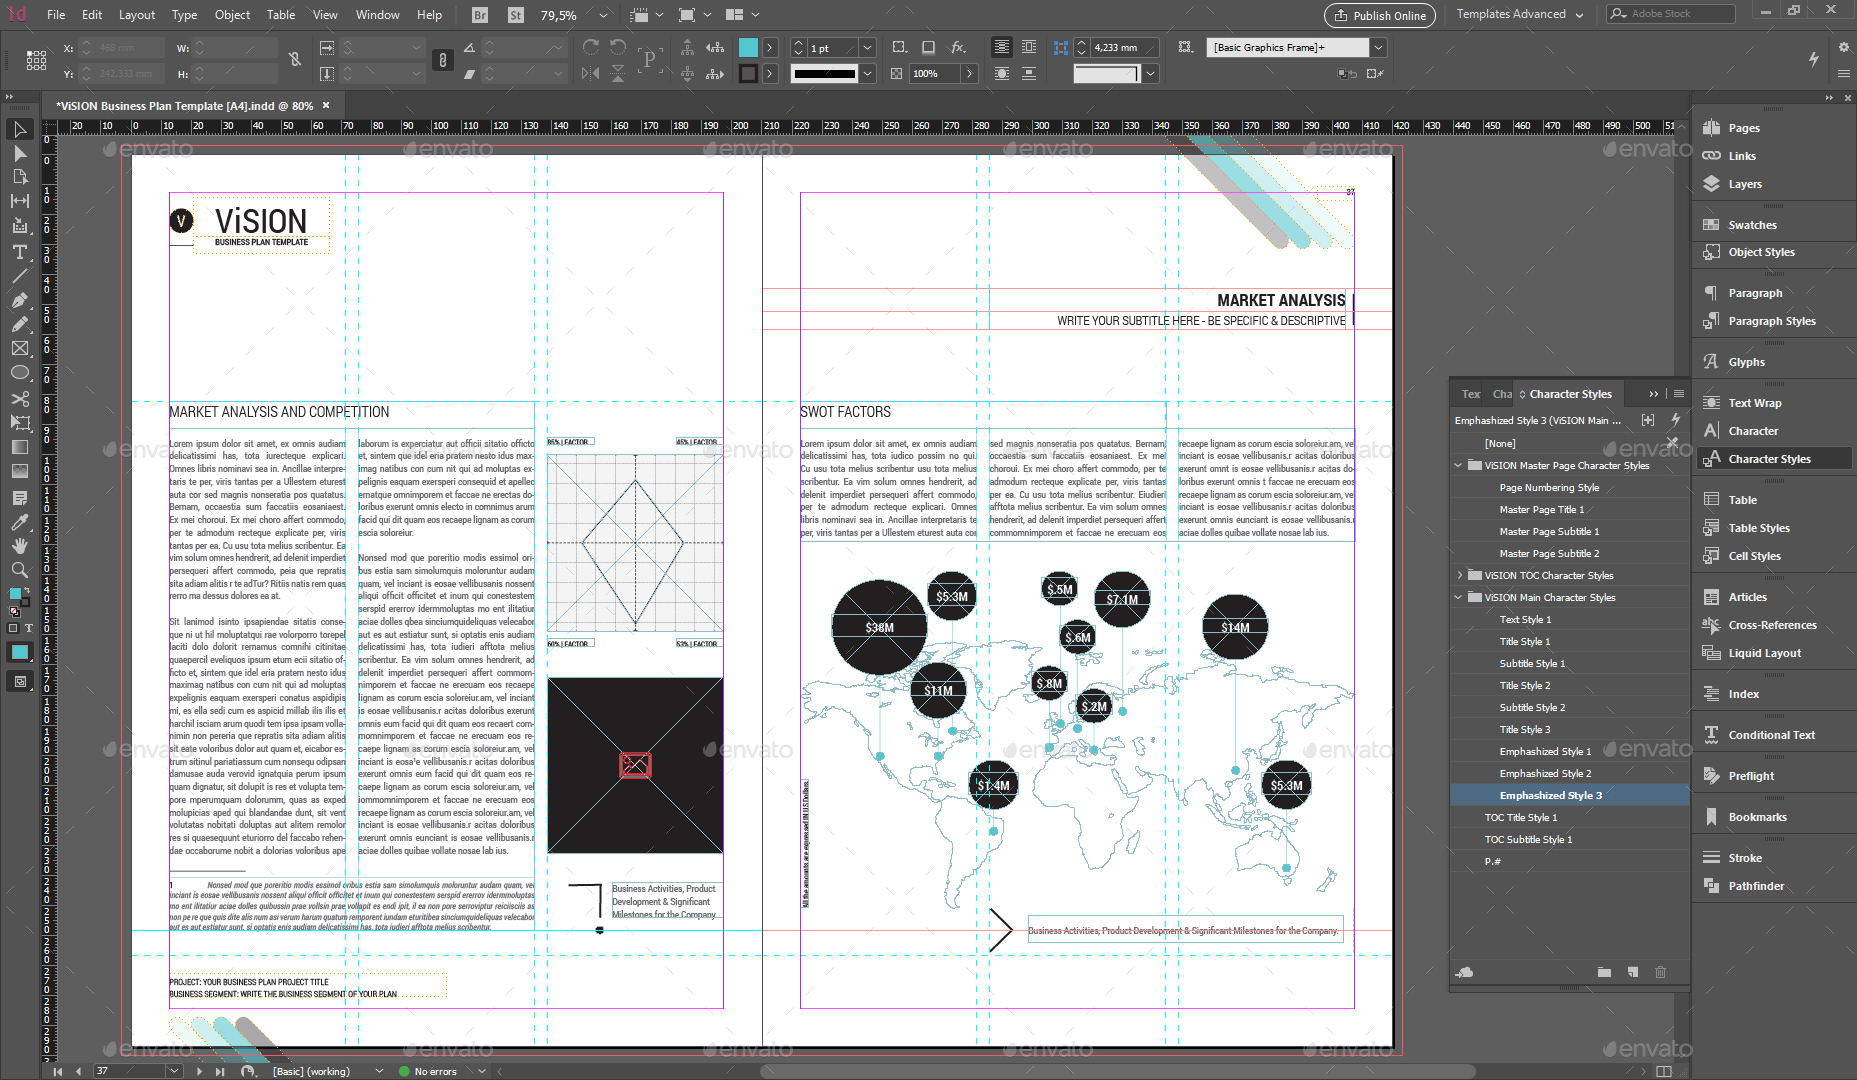Switch to the ViSION Business Plan document tab
The image size is (1857, 1080).
click(x=184, y=105)
